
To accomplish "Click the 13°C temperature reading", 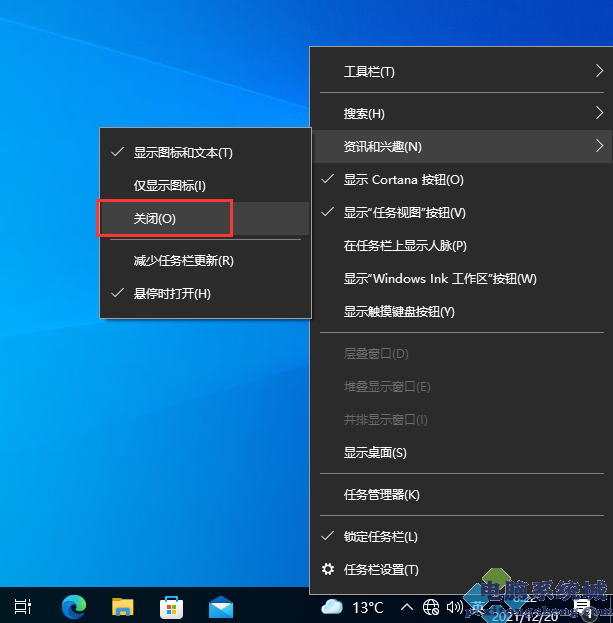I will coord(368,608).
